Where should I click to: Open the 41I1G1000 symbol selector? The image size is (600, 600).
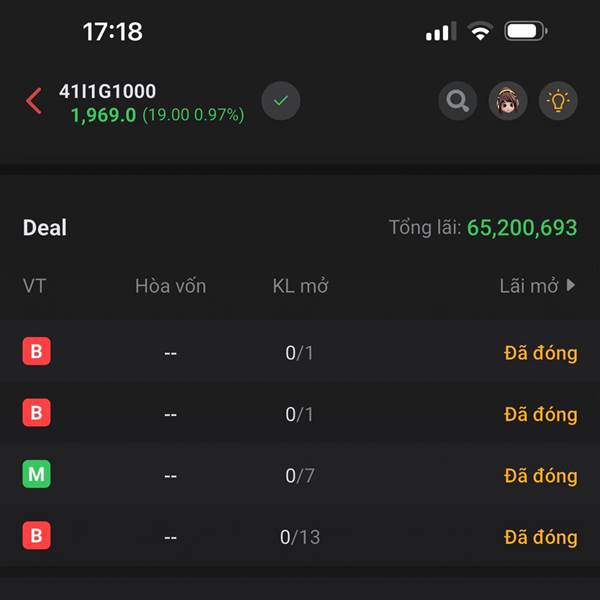107,92
